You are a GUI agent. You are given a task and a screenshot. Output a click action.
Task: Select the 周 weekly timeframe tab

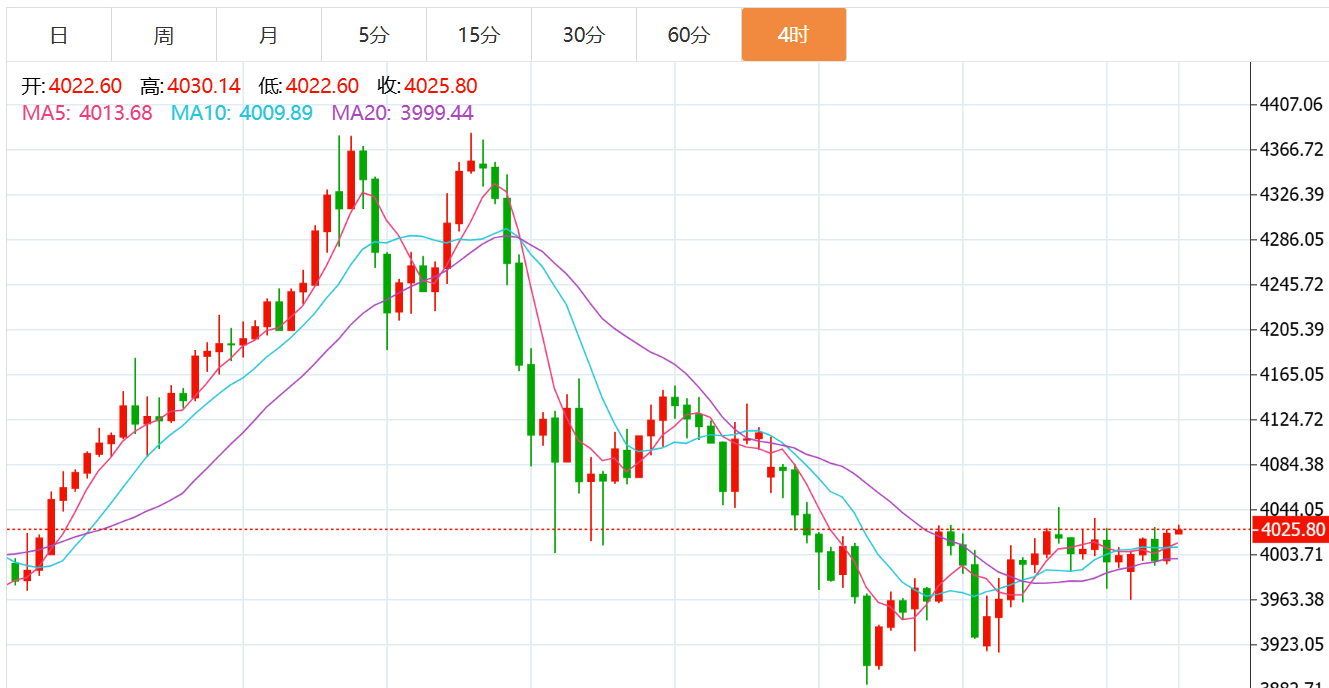tap(164, 35)
